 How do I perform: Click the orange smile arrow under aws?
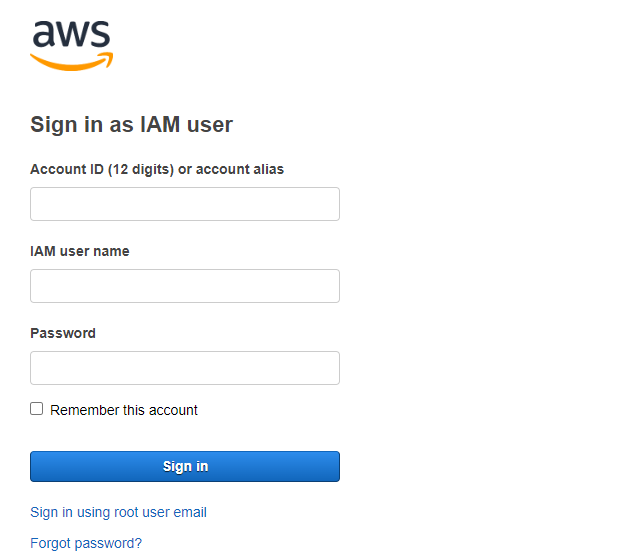point(71,63)
